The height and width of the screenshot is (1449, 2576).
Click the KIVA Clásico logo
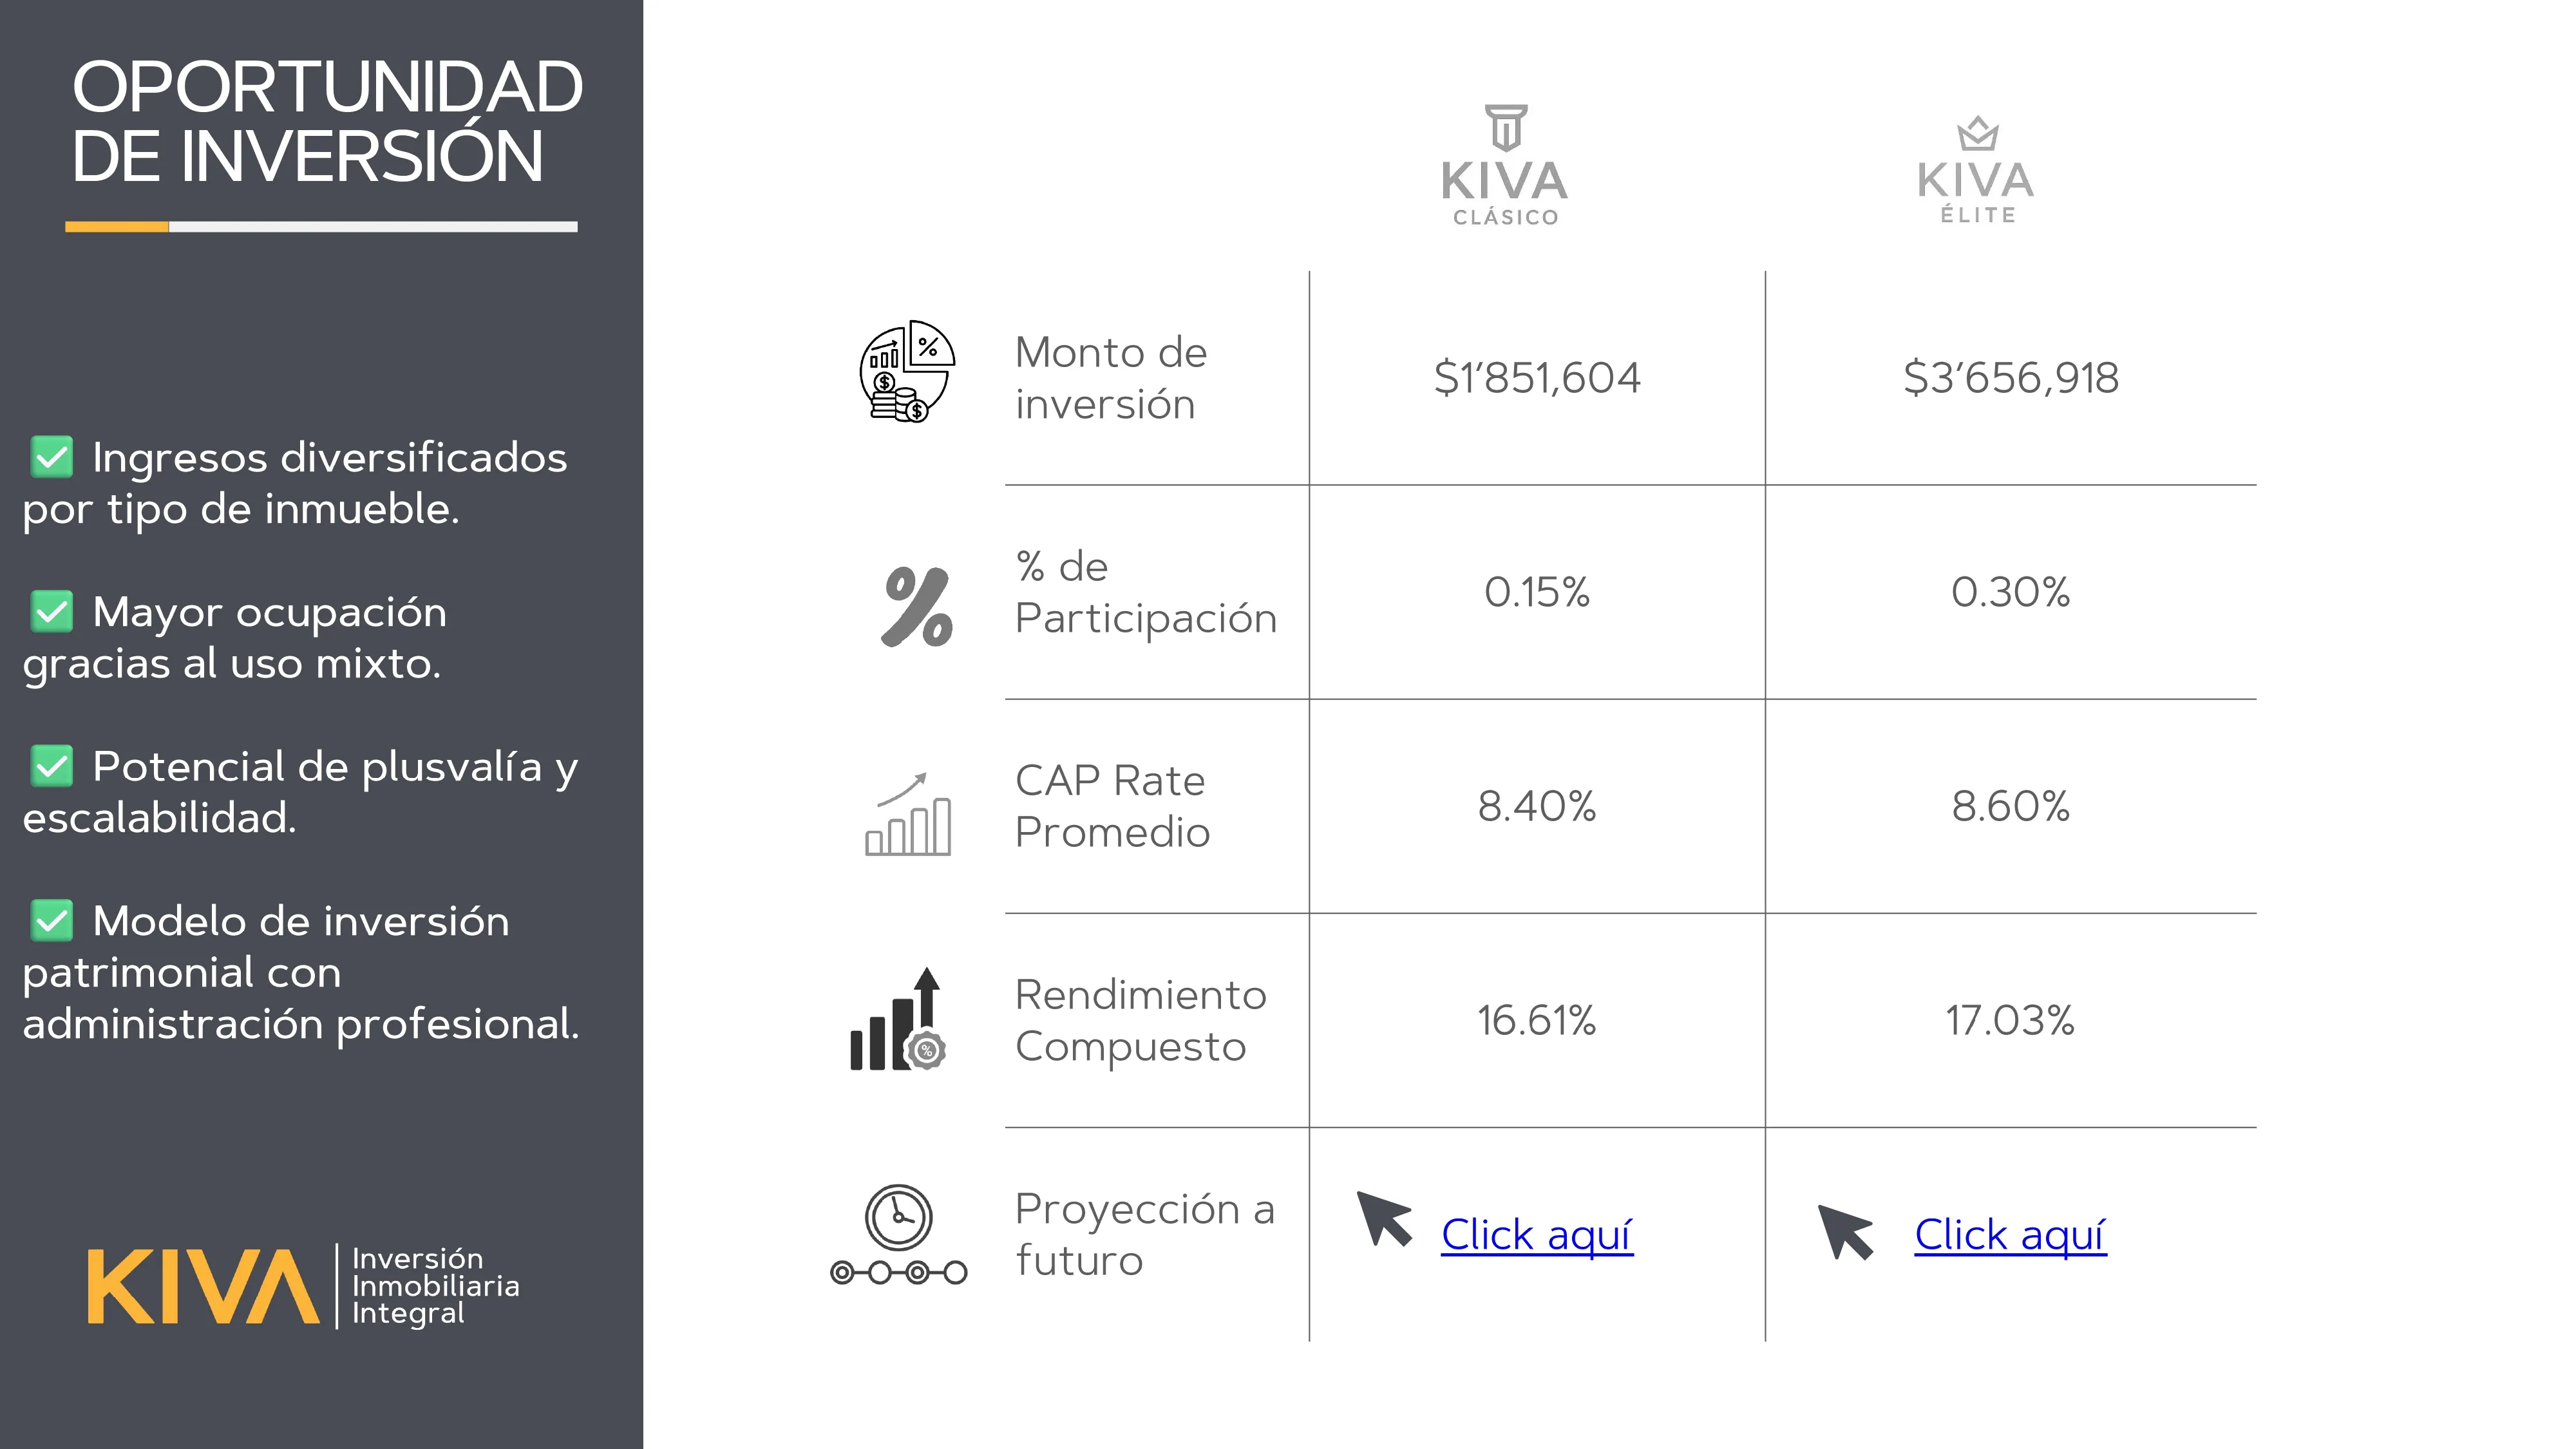point(1505,166)
